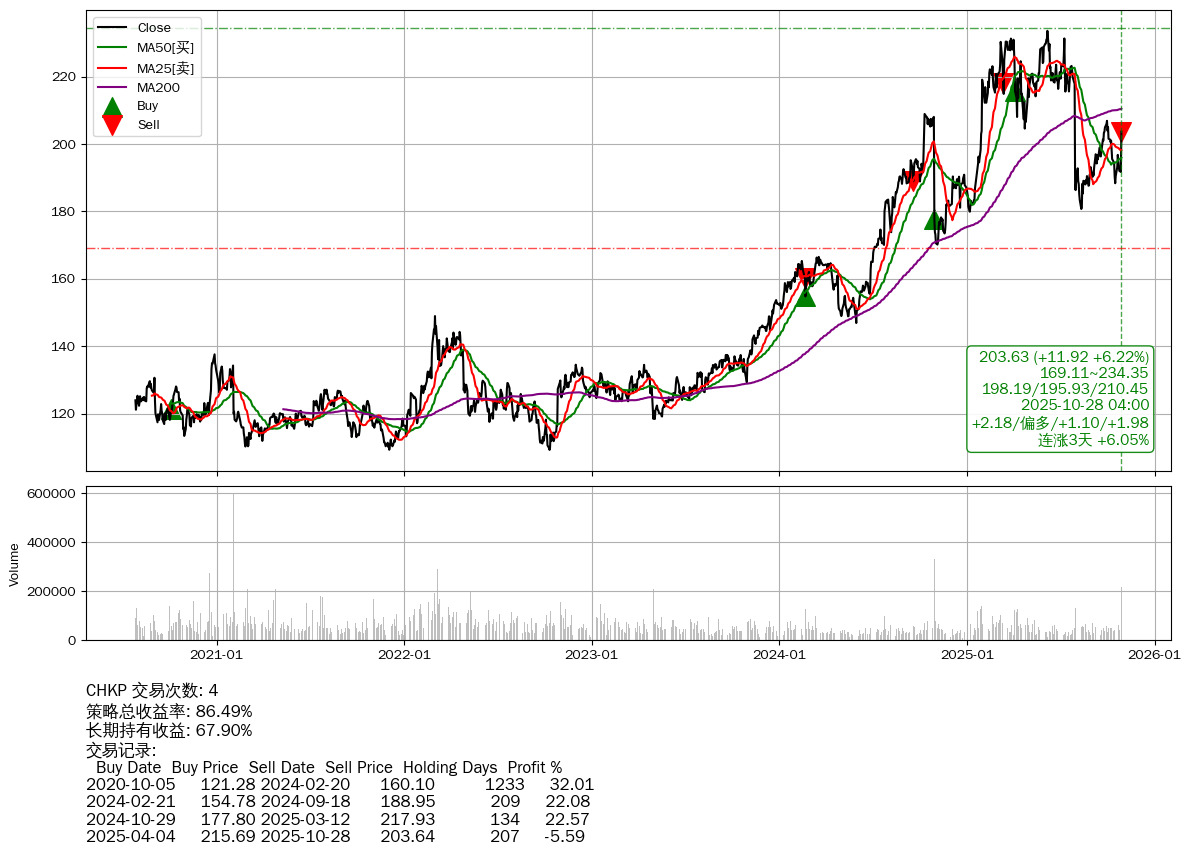Viewport: 1191px width, 855px height.
Task: Click the red Sell triangle in the legend
Action: (x=113, y=125)
